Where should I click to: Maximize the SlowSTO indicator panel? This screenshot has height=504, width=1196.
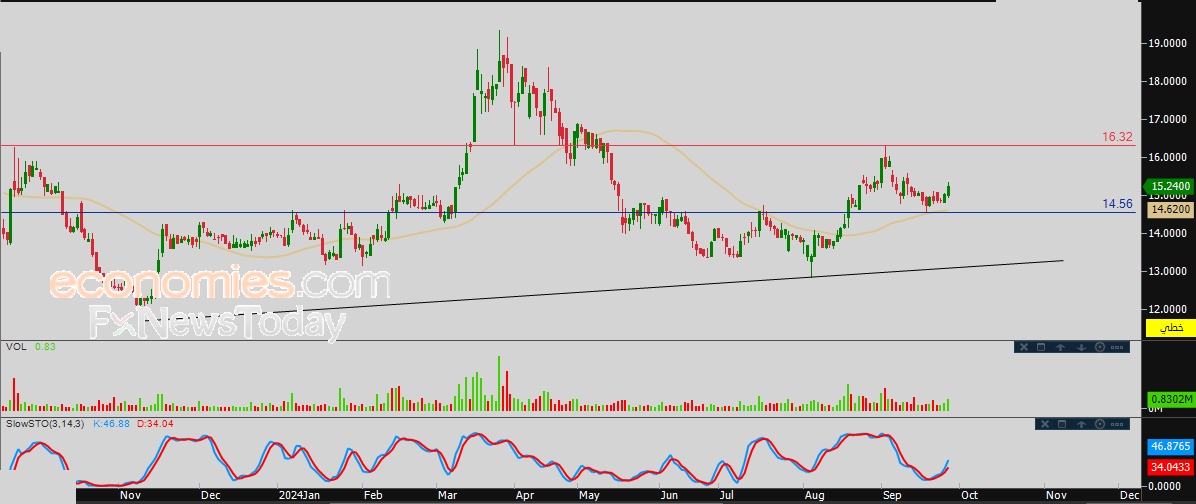[x=1063, y=424]
